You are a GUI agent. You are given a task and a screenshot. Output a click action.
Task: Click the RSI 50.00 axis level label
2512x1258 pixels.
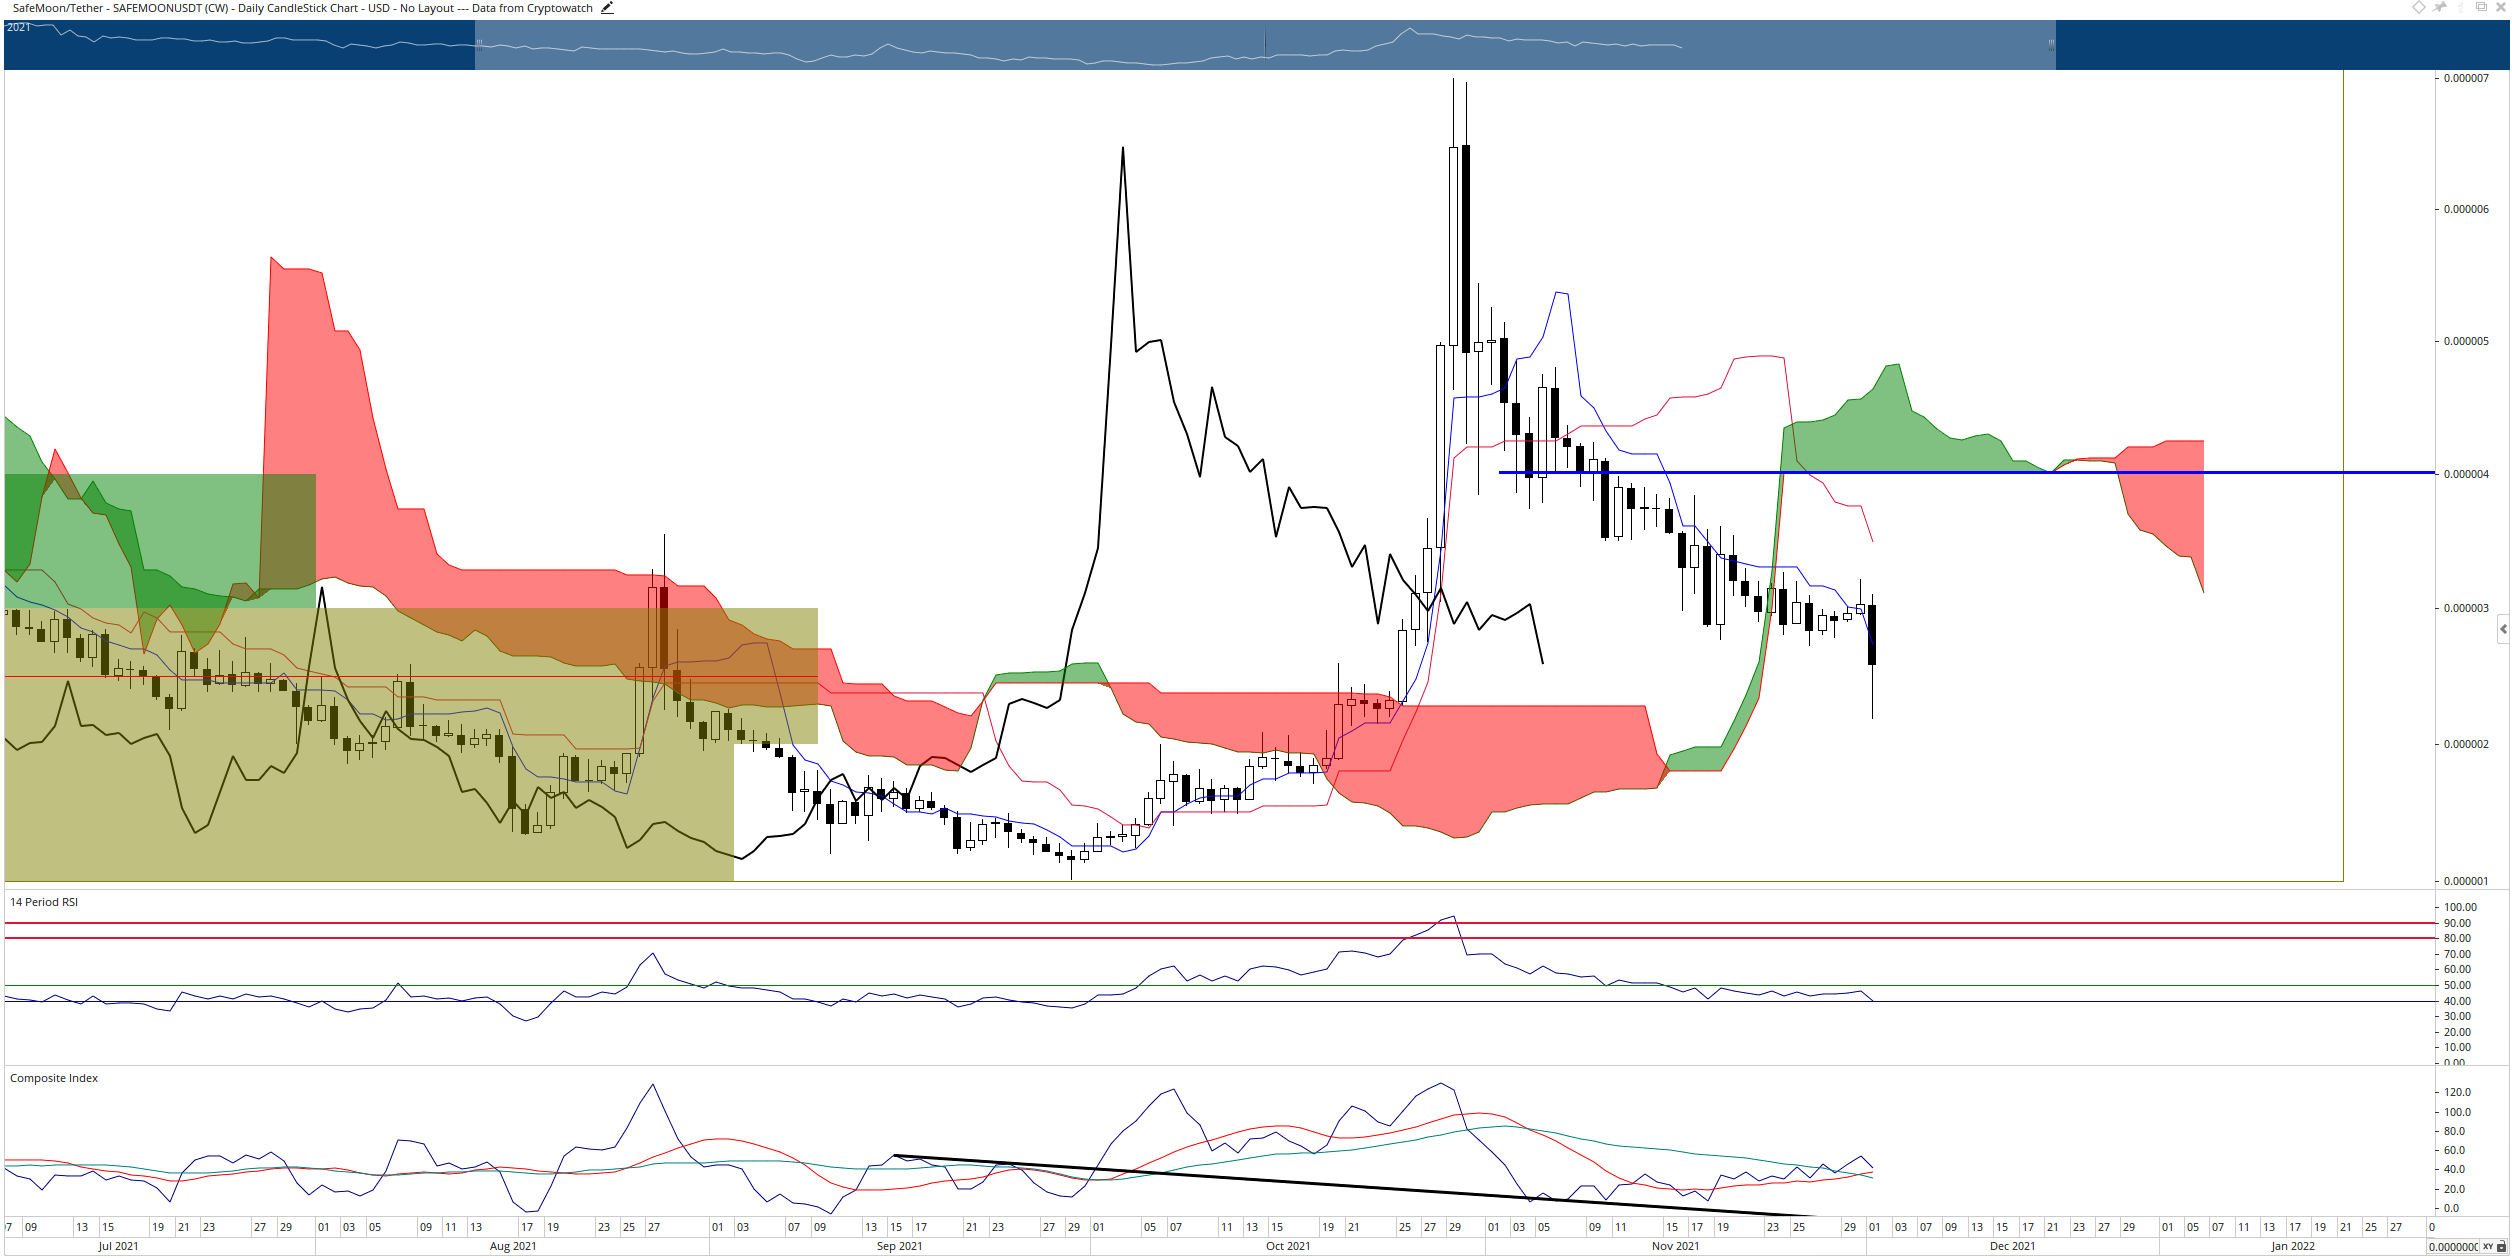click(x=2457, y=985)
